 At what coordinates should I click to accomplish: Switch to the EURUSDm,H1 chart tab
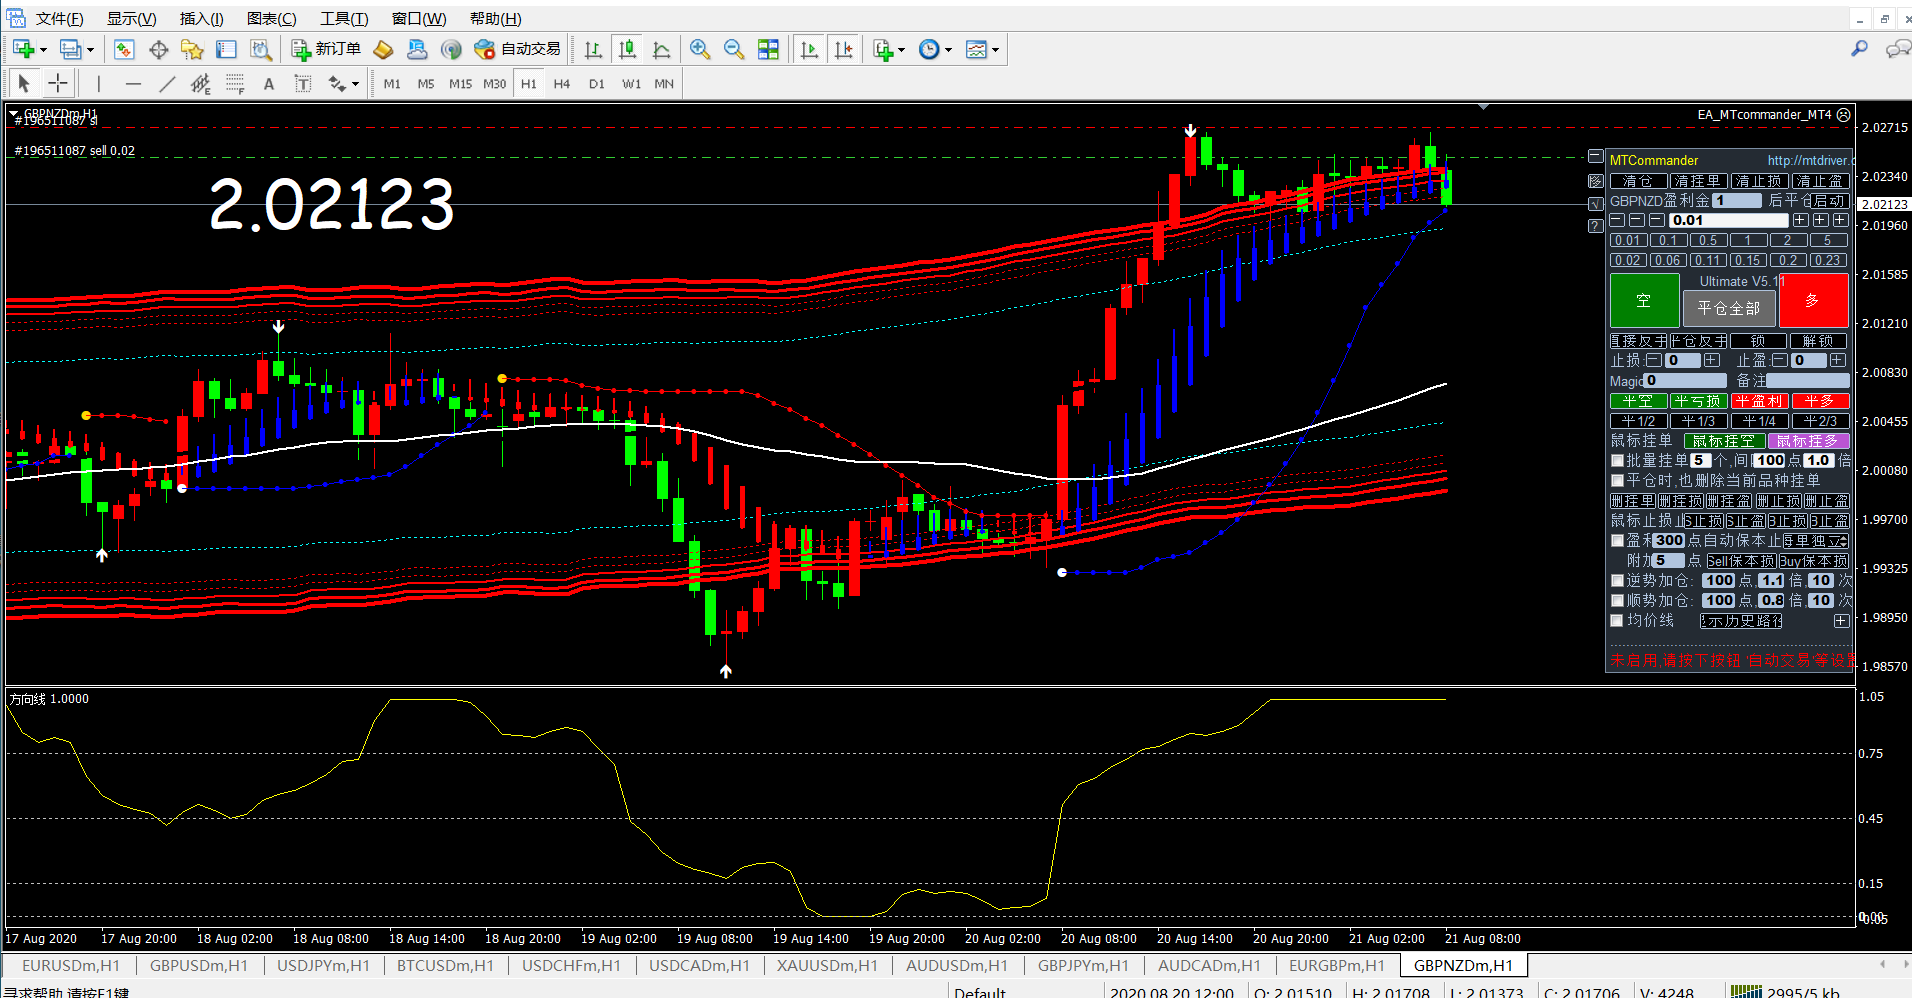click(x=70, y=965)
